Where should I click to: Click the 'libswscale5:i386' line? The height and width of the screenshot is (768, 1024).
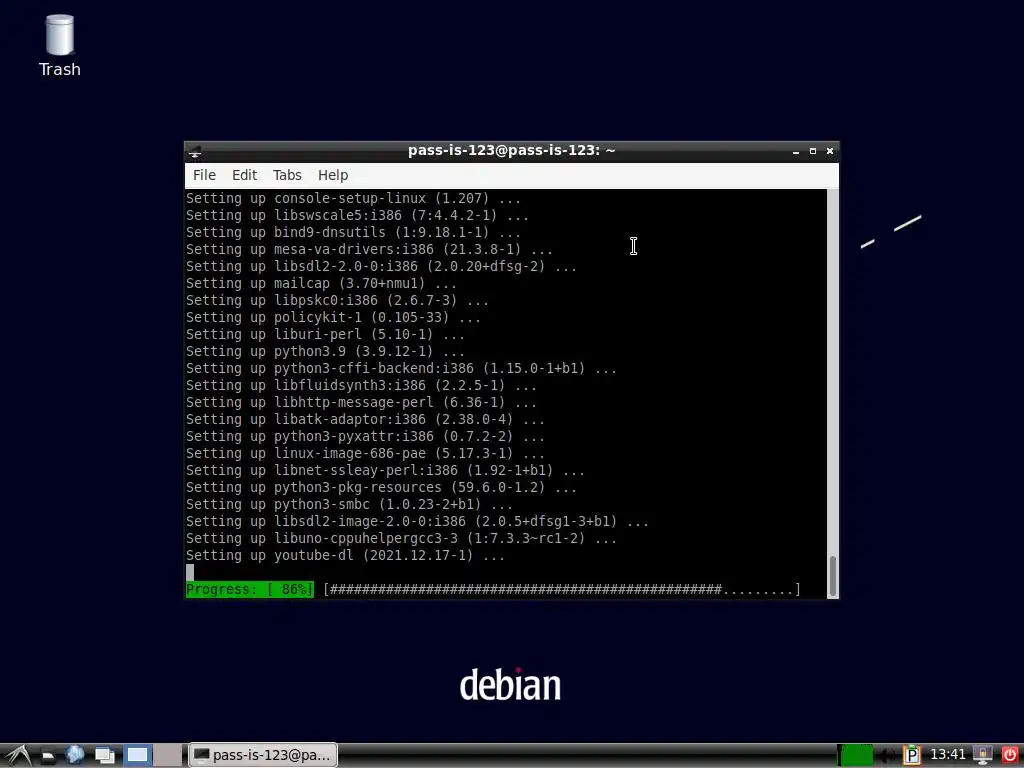[357, 215]
